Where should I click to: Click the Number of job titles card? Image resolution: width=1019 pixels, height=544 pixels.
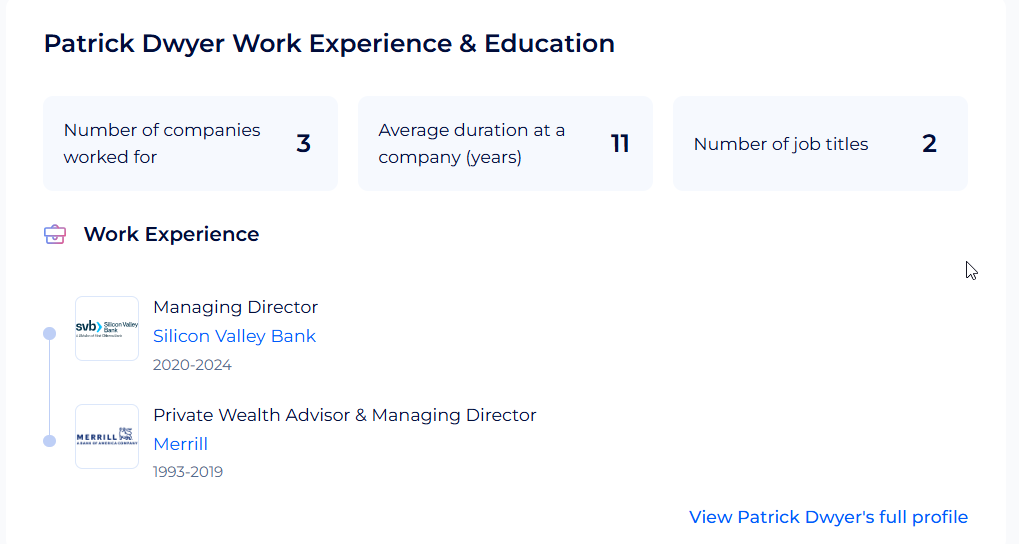tap(820, 144)
